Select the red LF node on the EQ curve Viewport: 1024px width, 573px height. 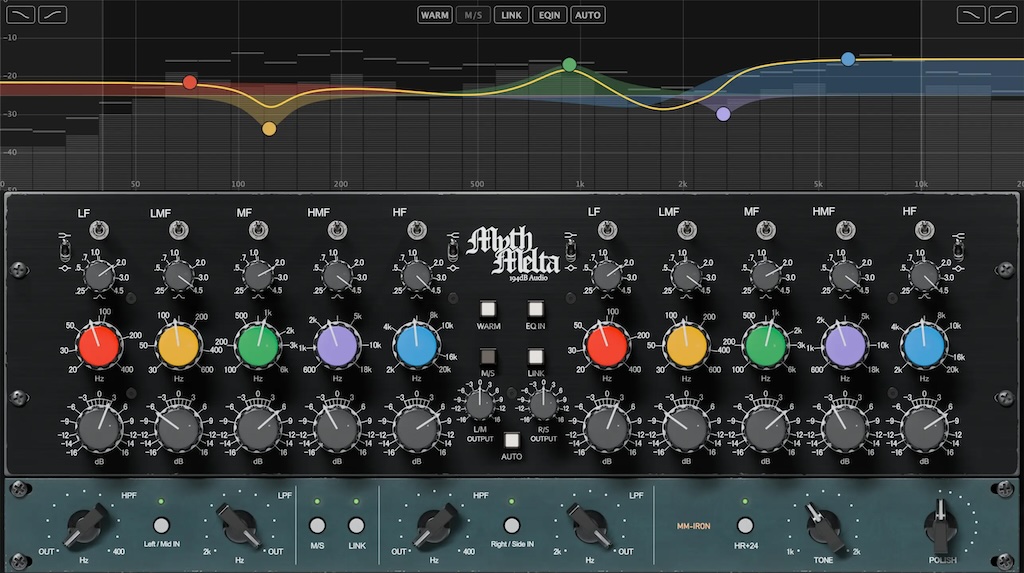pos(190,82)
